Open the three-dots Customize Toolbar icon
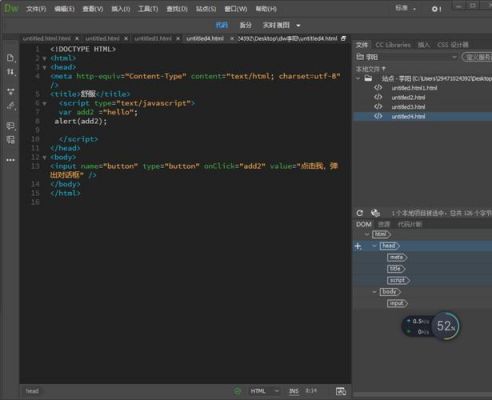492x400 pixels. click(x=10, y=160)
